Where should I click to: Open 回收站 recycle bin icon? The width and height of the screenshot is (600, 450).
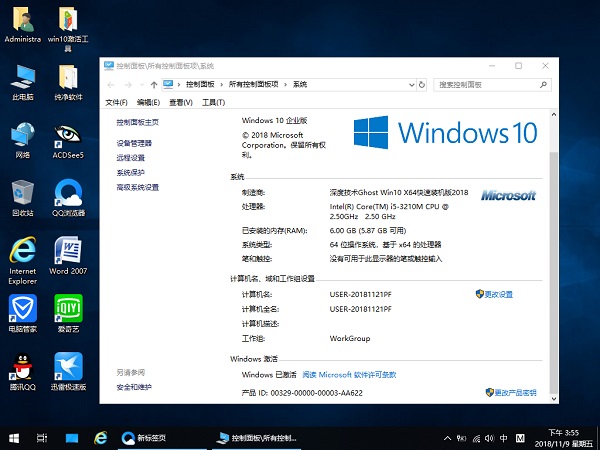coord(22,195)
